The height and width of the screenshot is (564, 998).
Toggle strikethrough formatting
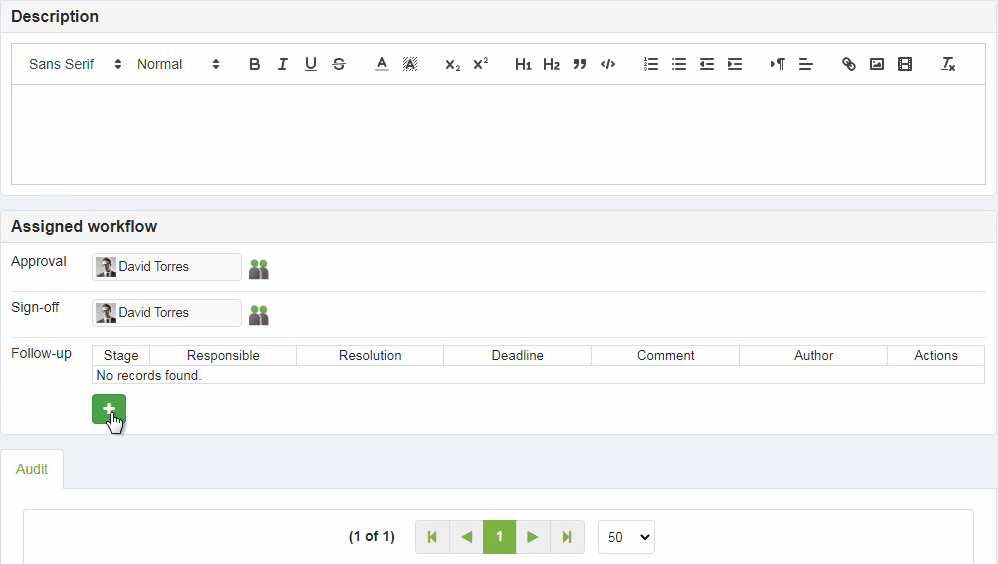(339, 64)
